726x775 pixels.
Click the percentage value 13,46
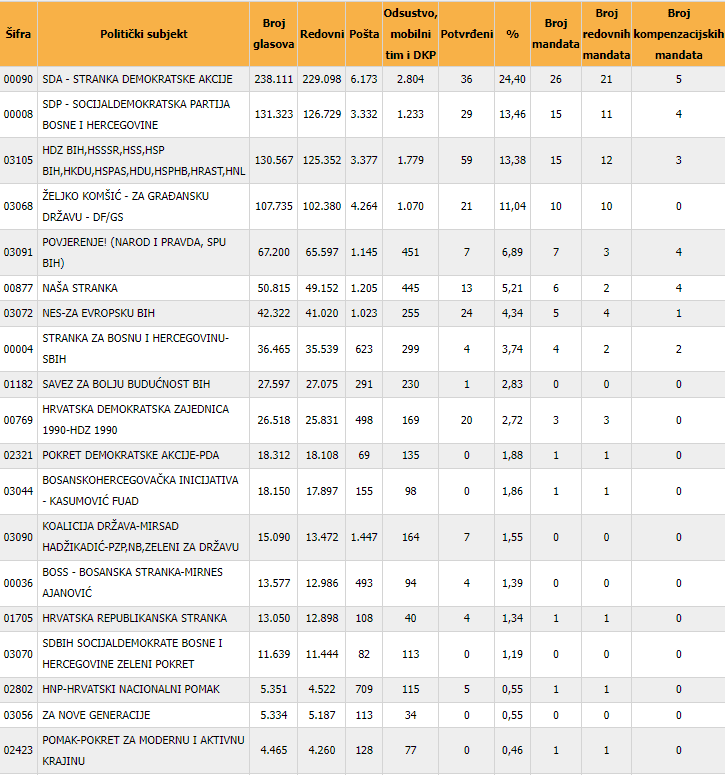click(x=512, y=115)
